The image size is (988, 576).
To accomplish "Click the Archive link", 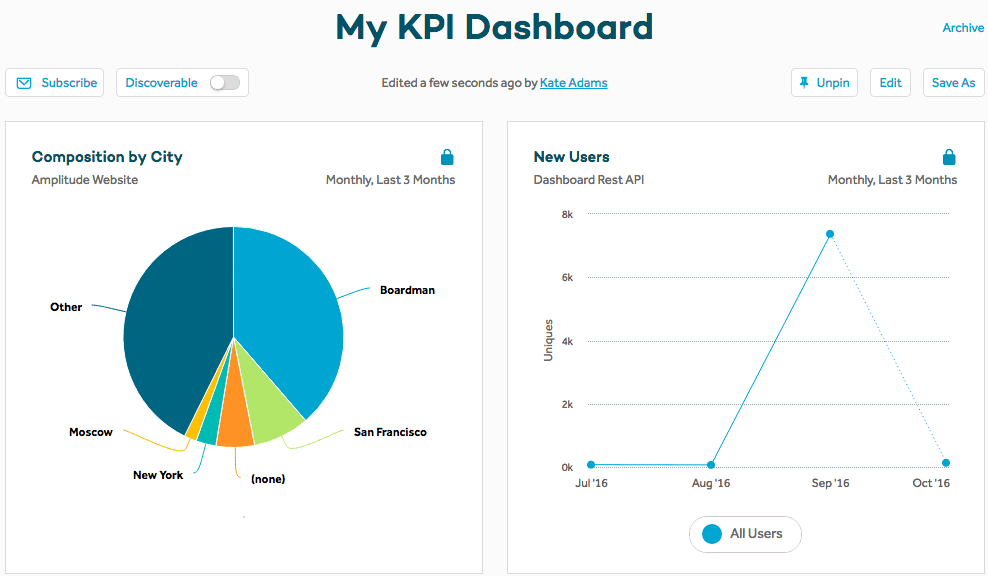I will pos(963,27).
